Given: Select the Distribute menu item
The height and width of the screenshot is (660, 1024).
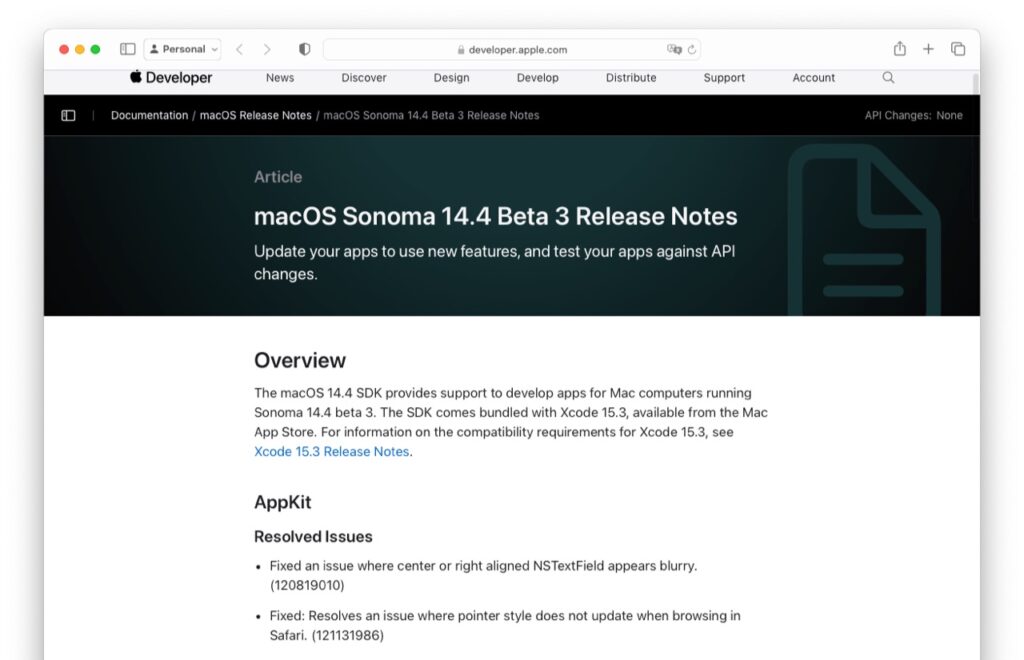Looking at the screenshot, I should tap(630, 77).
